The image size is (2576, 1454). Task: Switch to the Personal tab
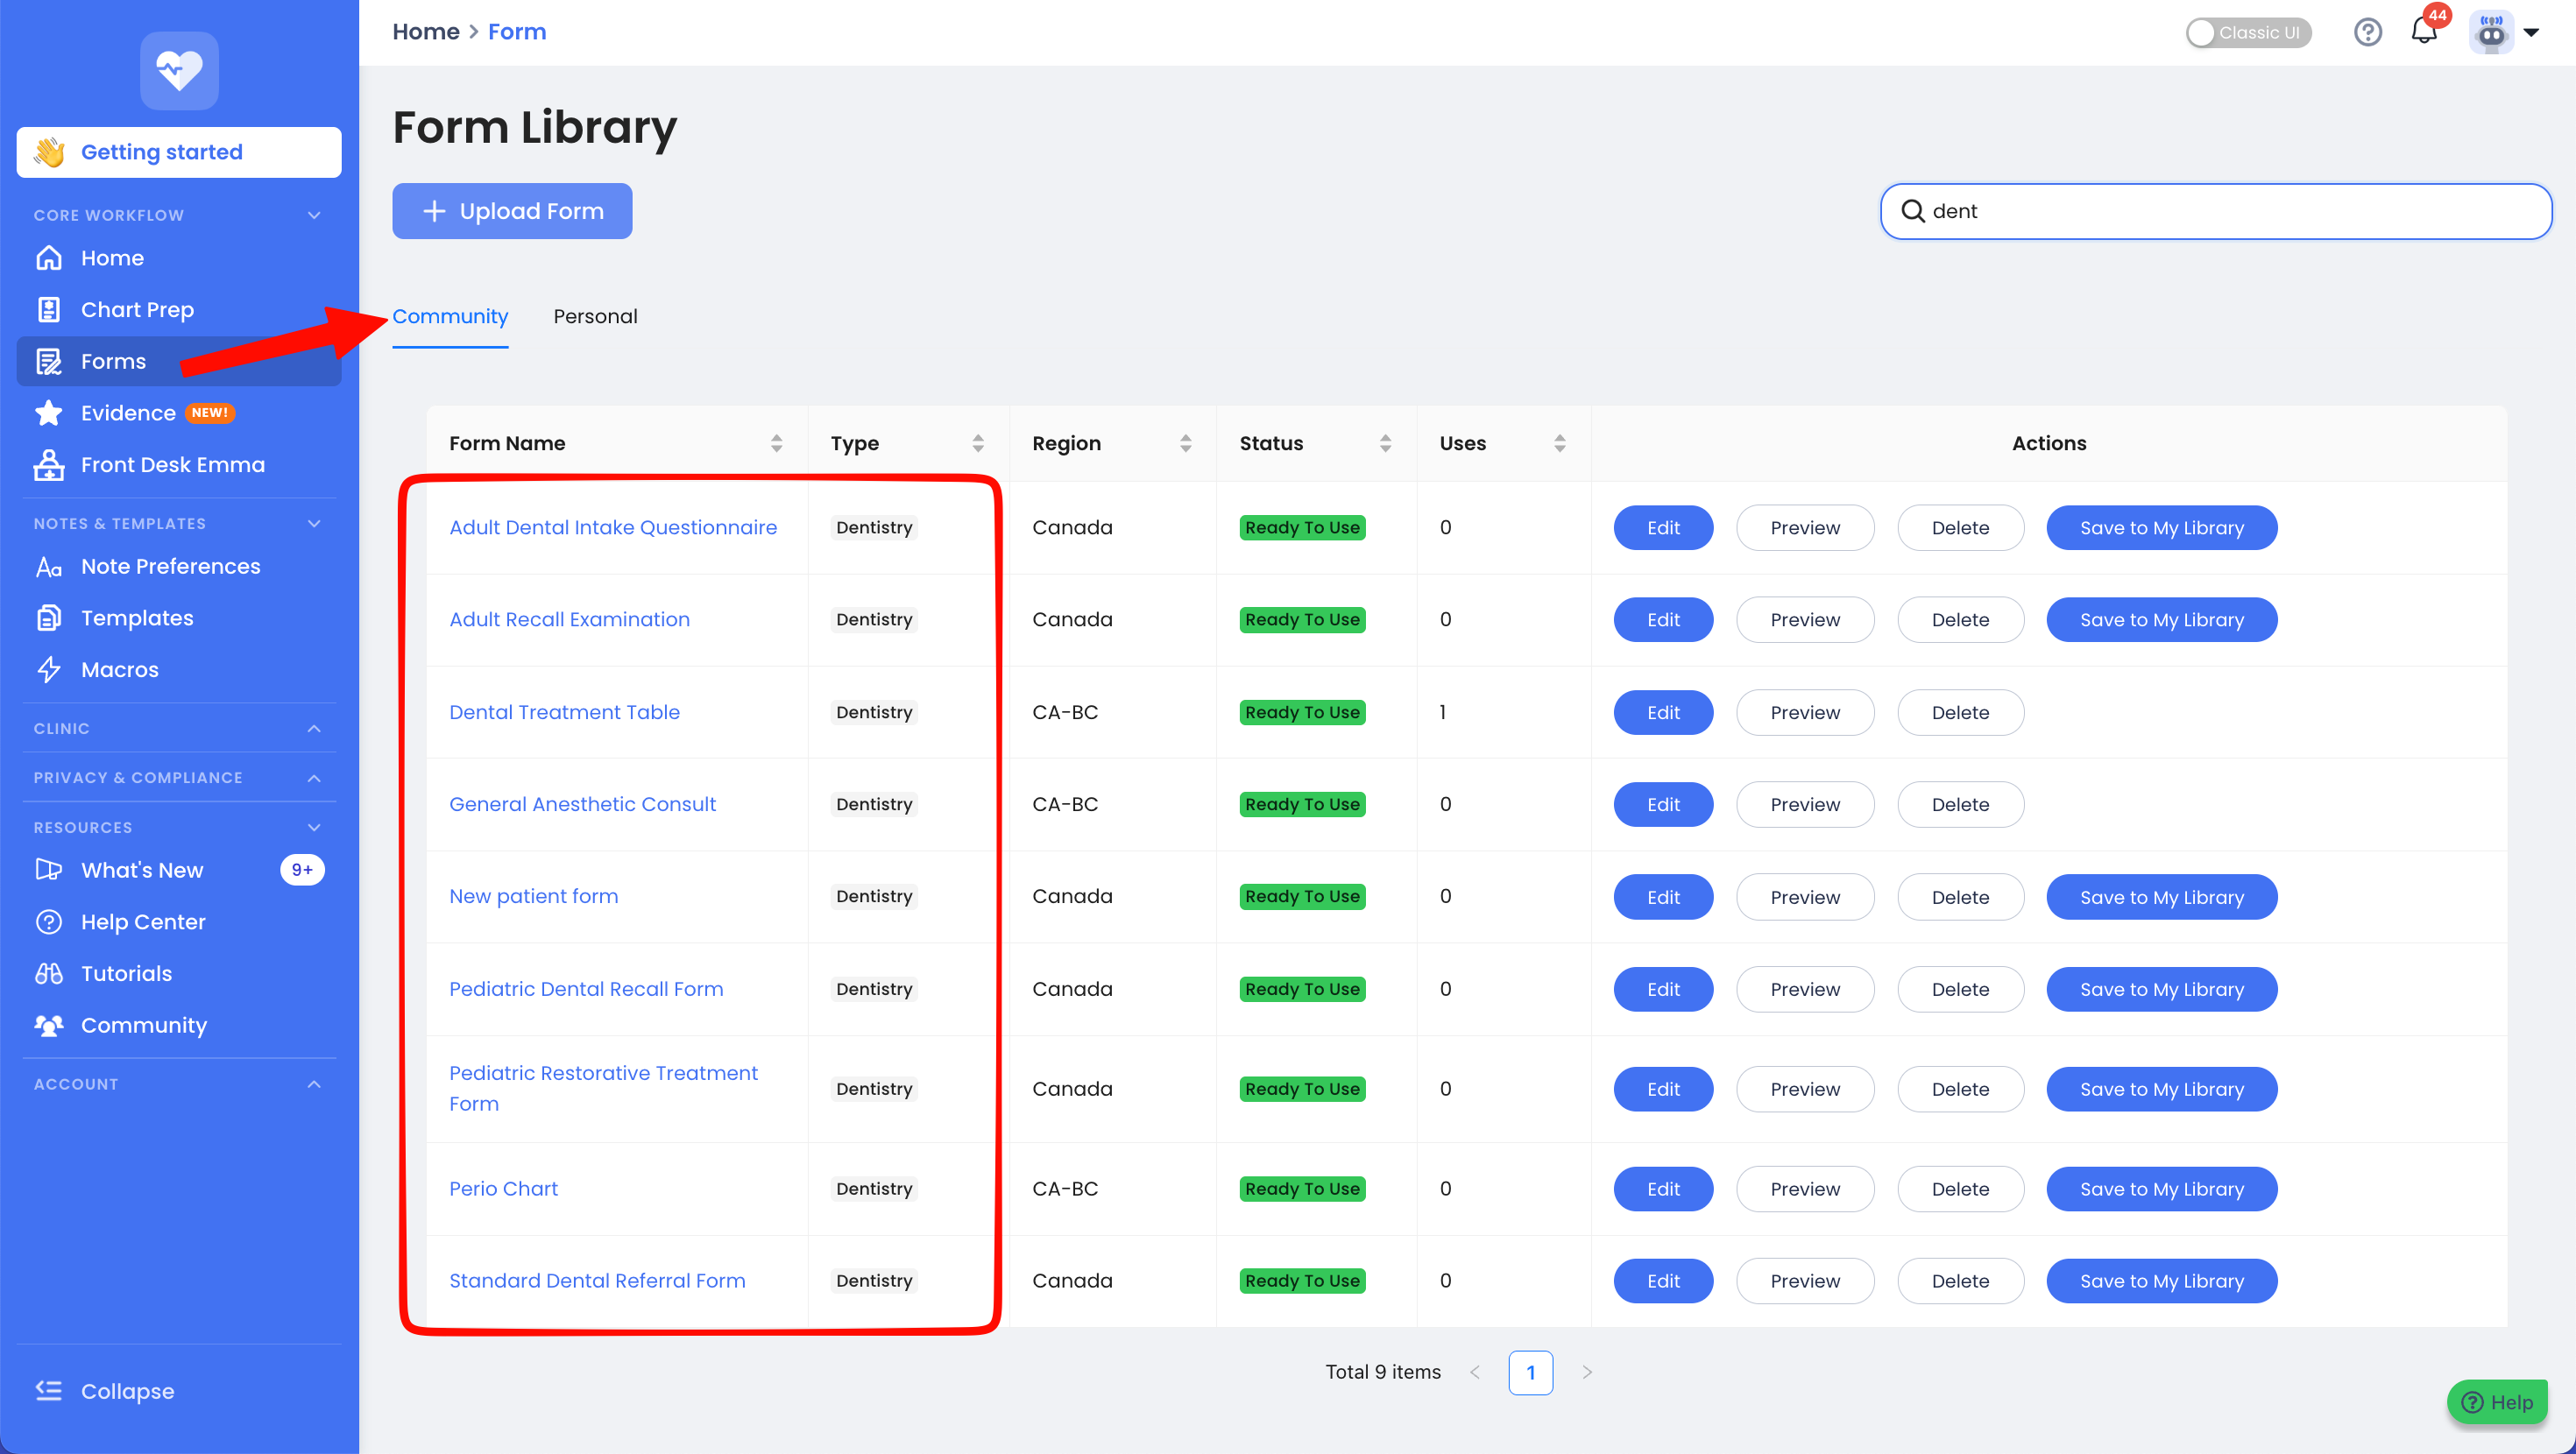click(595, 316)
